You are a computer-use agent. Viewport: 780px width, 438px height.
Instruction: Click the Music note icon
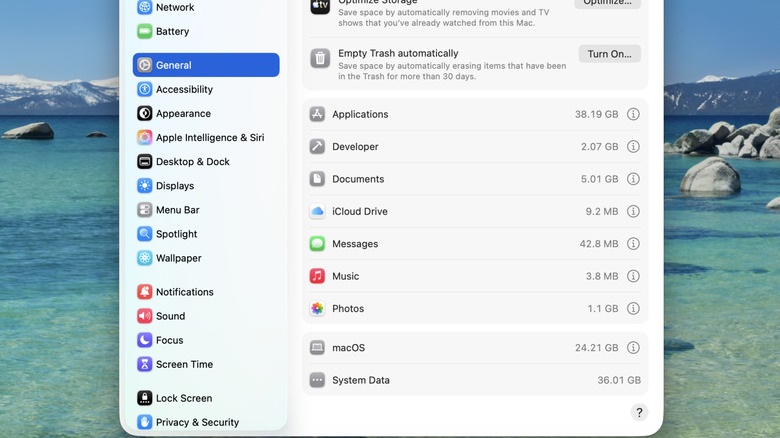pyautogui.click(x=317, y=276)
